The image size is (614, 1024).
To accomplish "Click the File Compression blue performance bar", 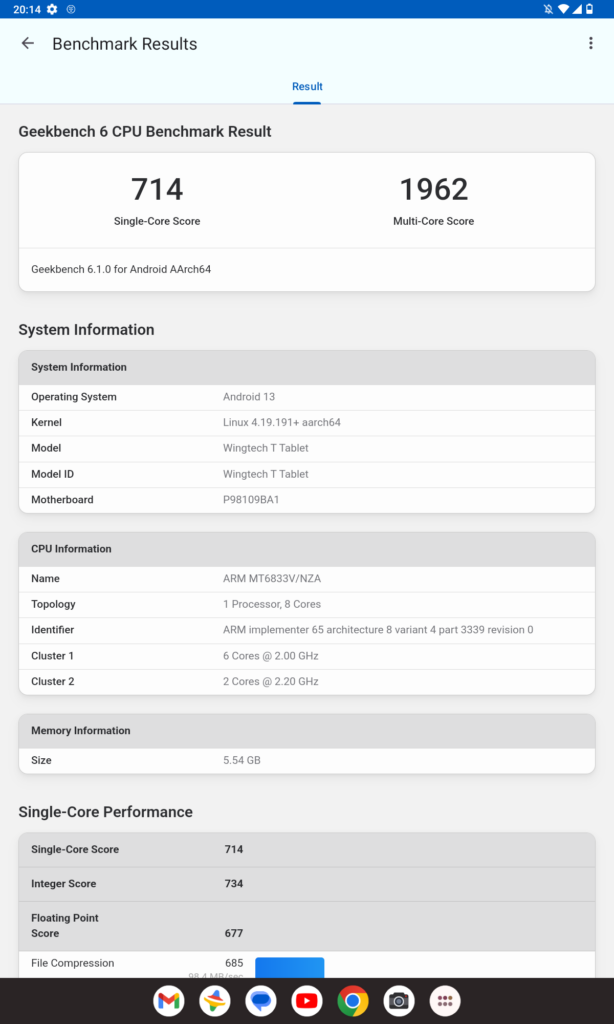I will click(290, 967).
